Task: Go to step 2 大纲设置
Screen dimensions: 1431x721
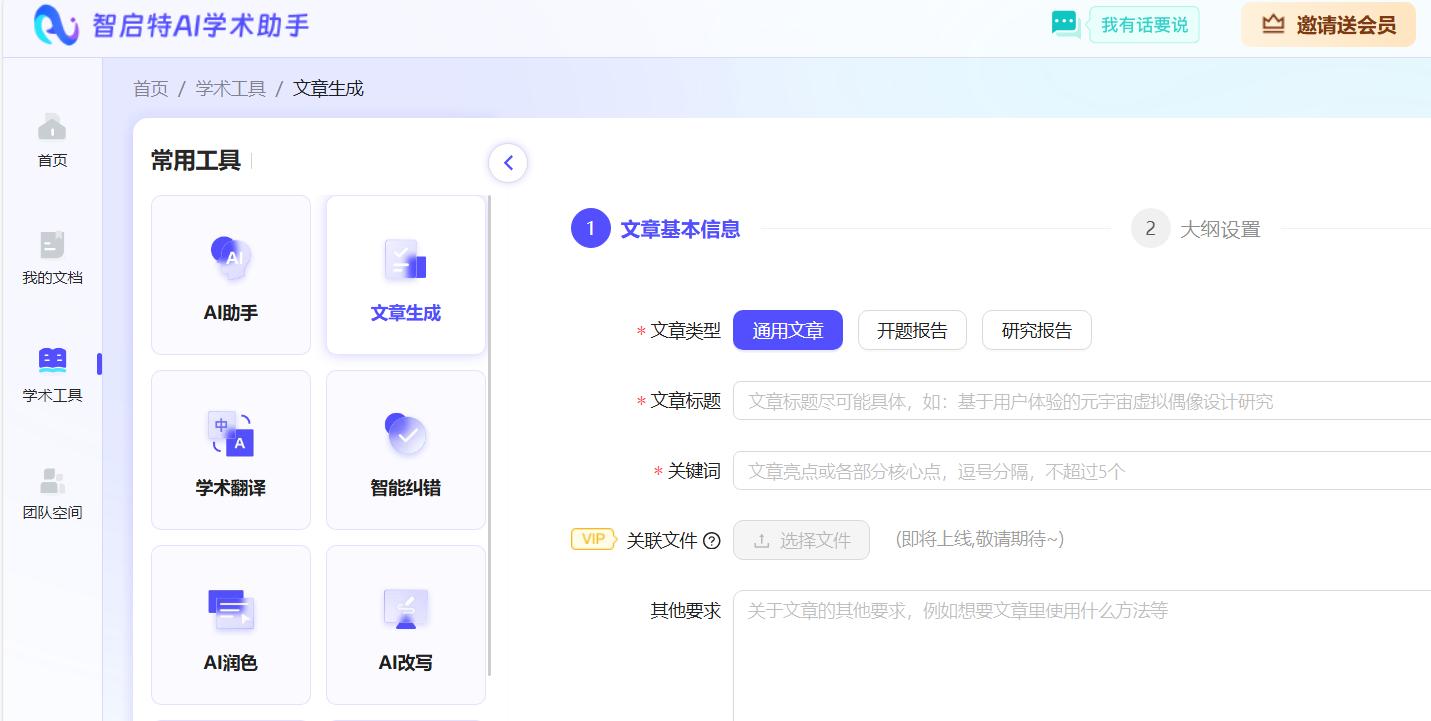Action: click(x=1196, y=229)
